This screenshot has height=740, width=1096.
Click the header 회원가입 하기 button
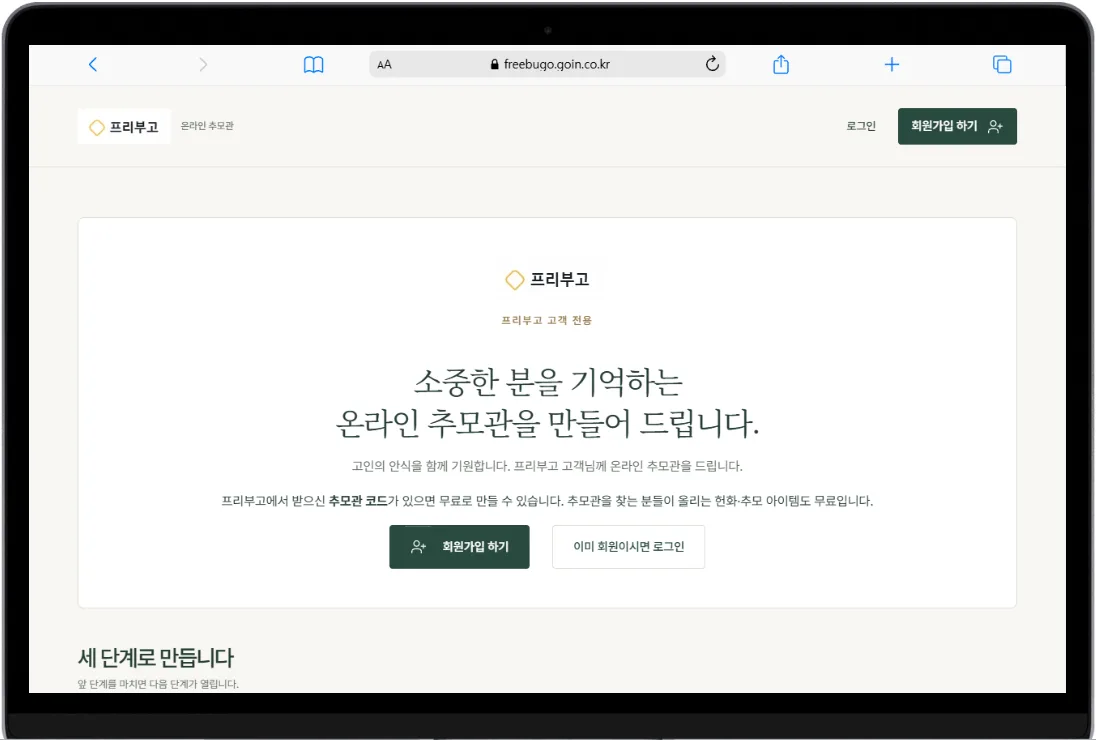[957, 126]
